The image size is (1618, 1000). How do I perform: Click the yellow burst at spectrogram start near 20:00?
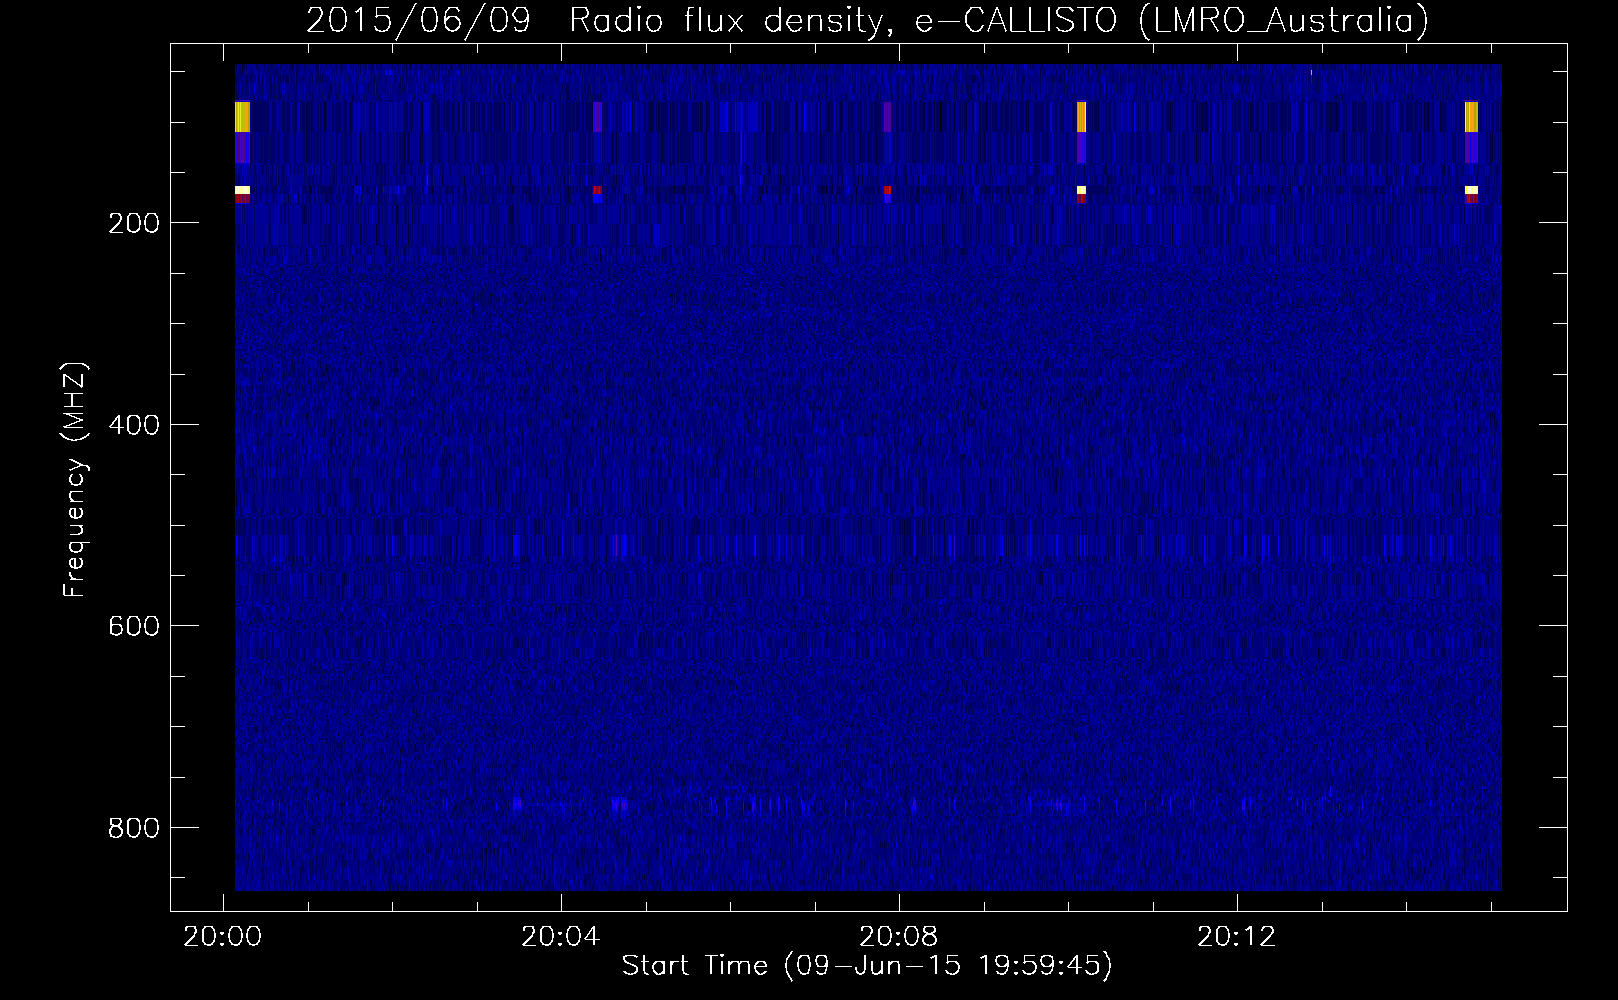click(242, 117)
